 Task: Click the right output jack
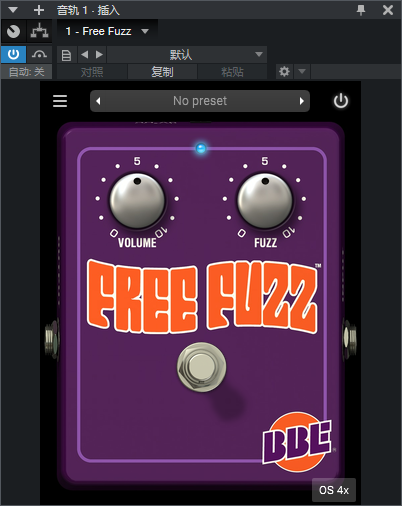[x=349, y=339]
